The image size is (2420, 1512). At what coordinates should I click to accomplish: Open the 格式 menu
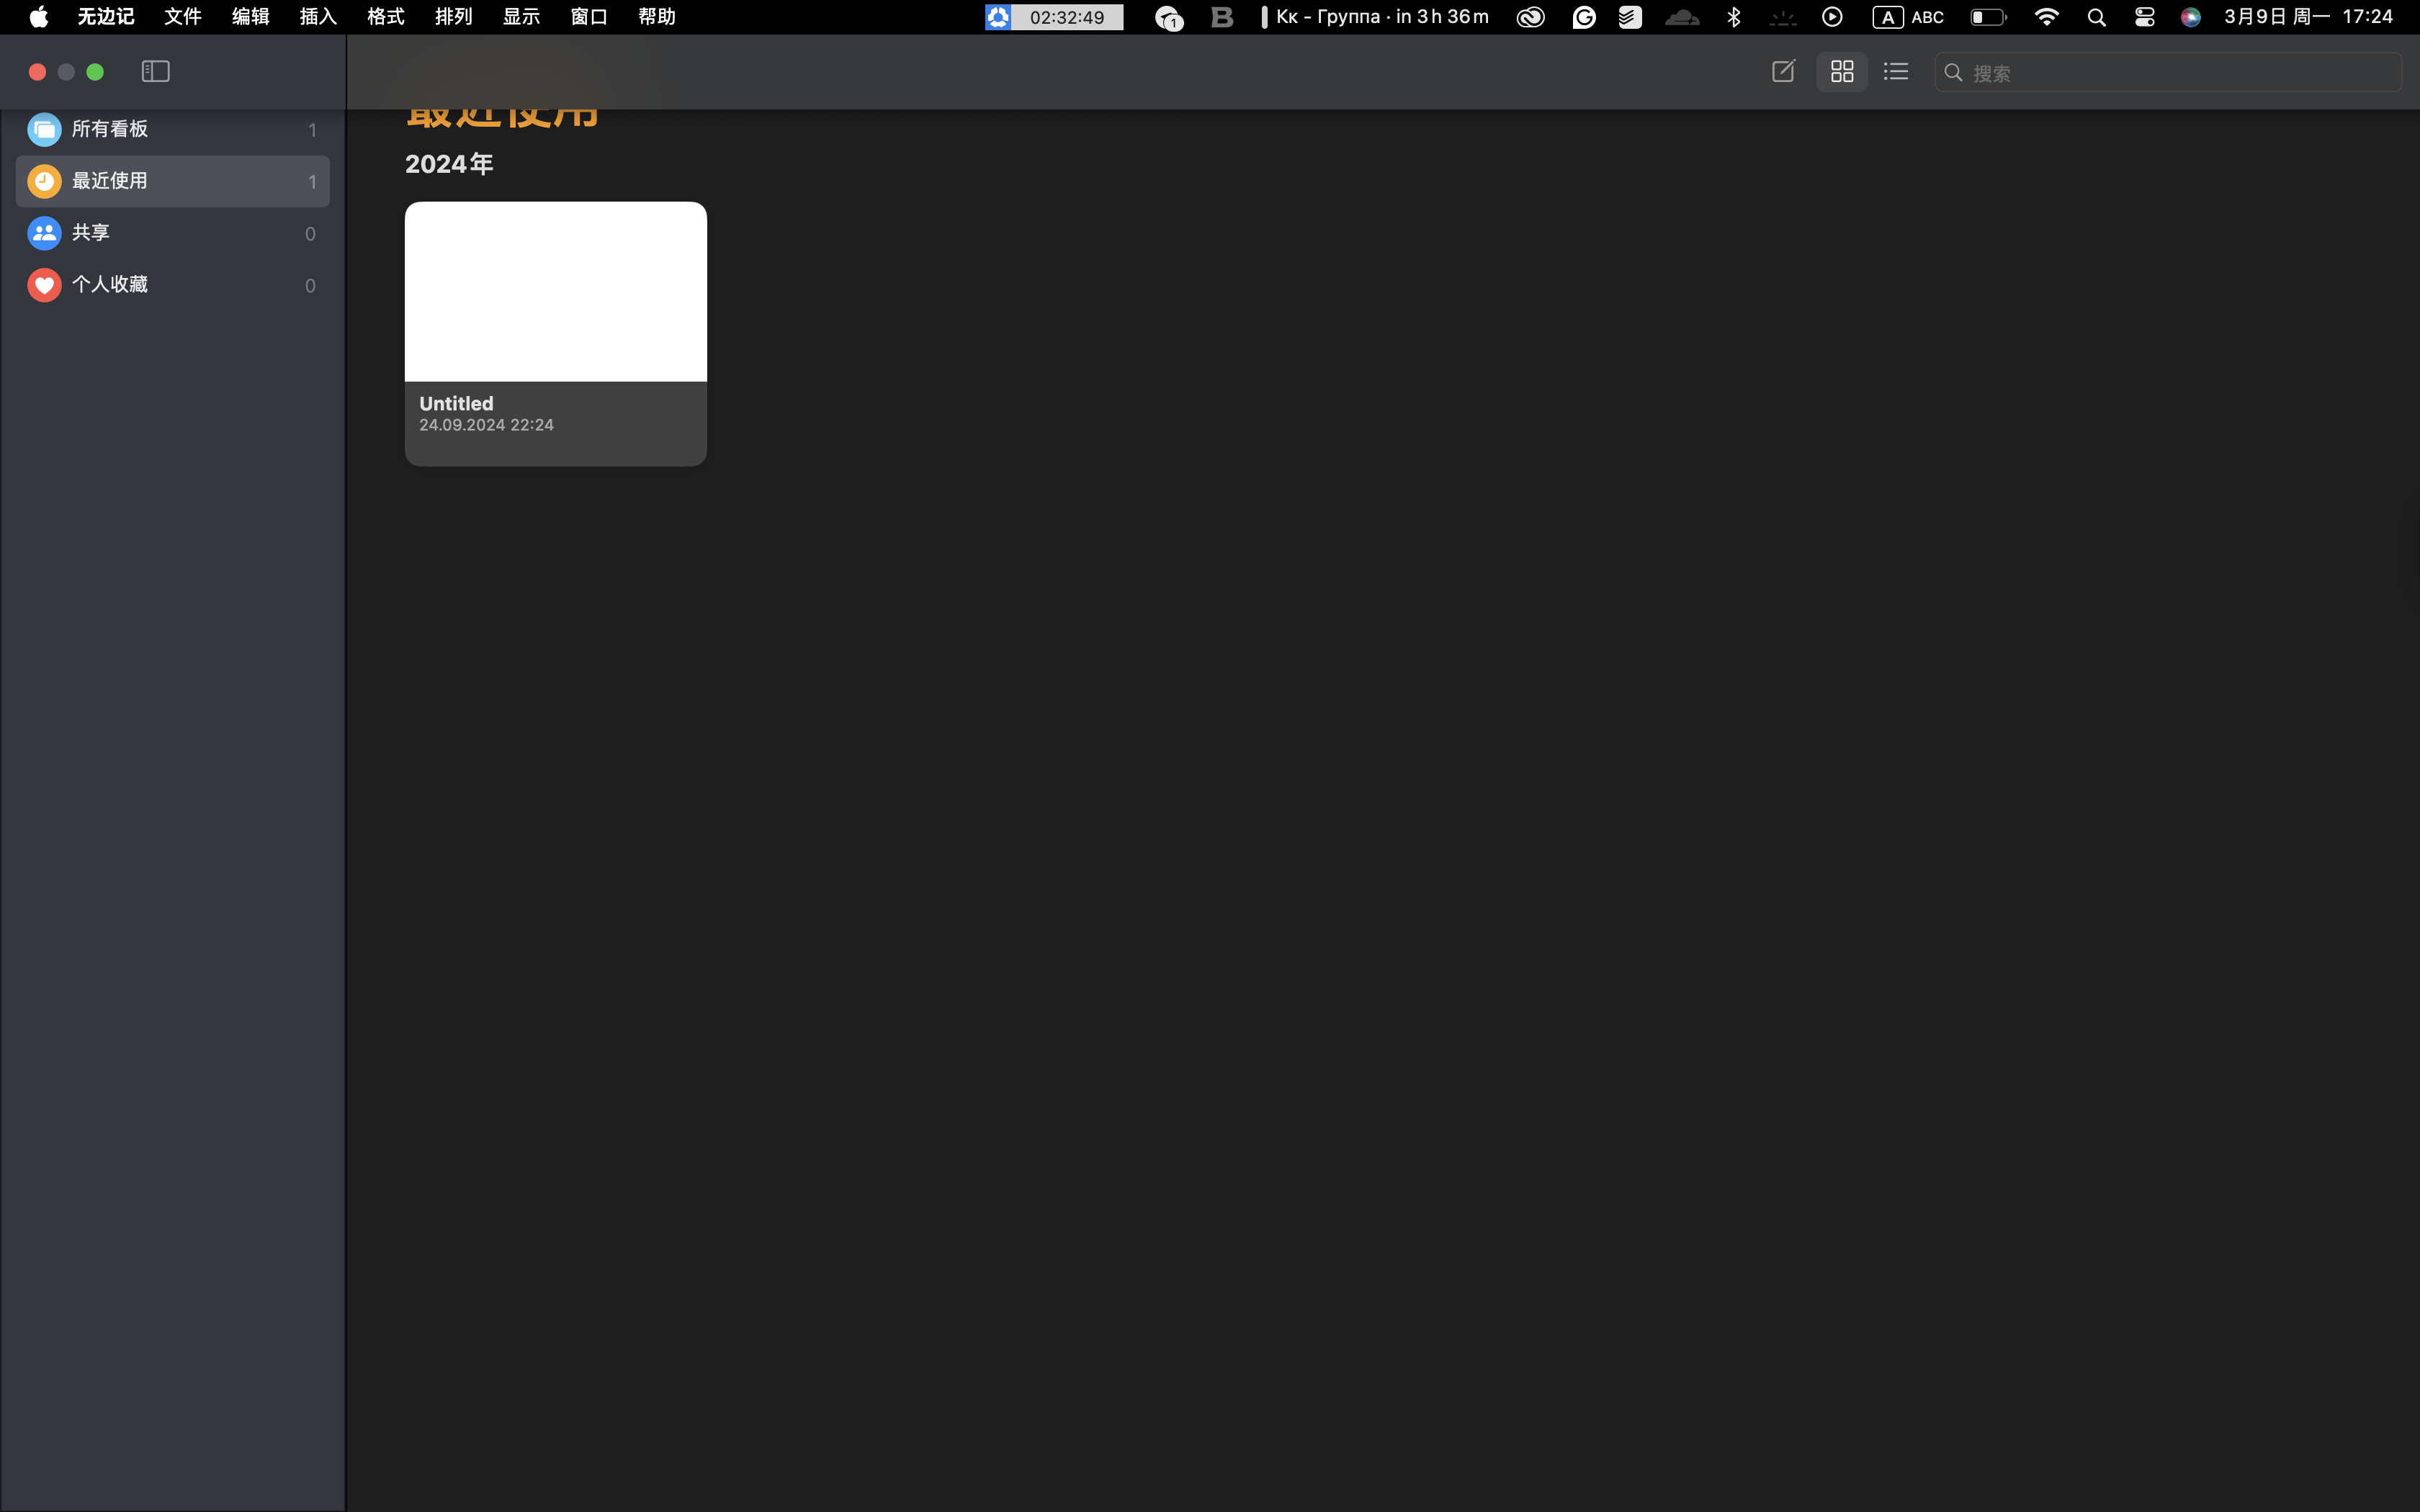(385, 17)
